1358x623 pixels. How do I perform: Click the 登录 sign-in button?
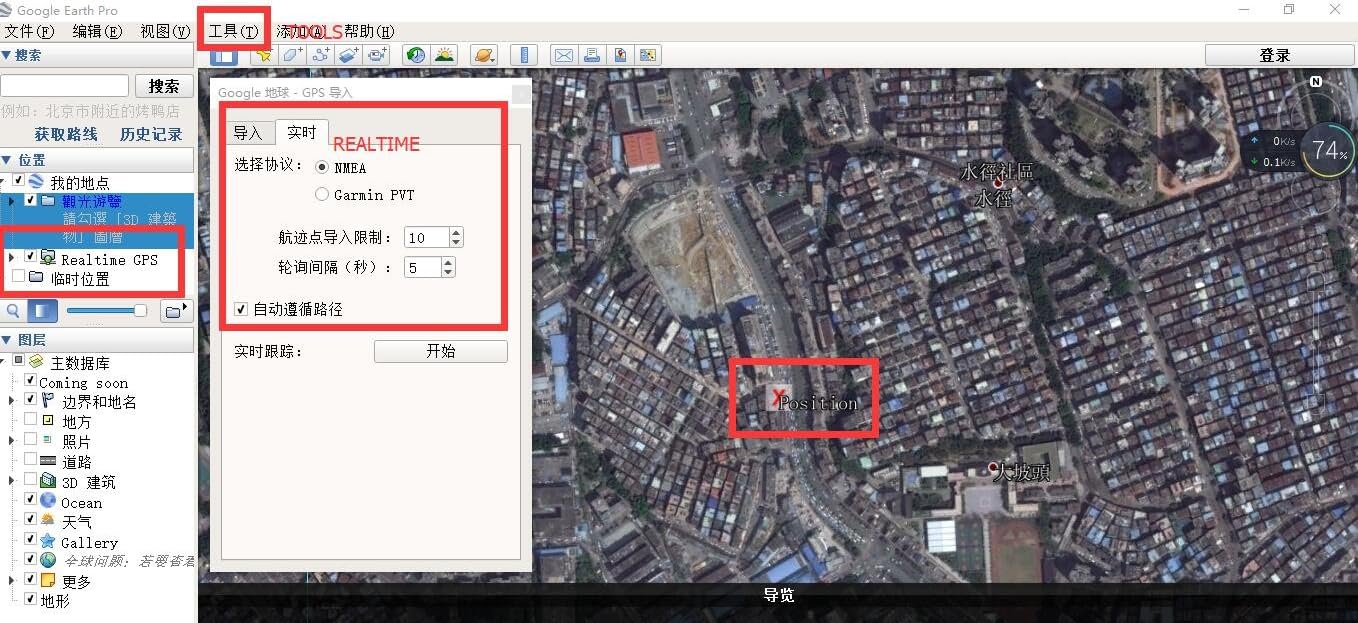[1274, 56]
